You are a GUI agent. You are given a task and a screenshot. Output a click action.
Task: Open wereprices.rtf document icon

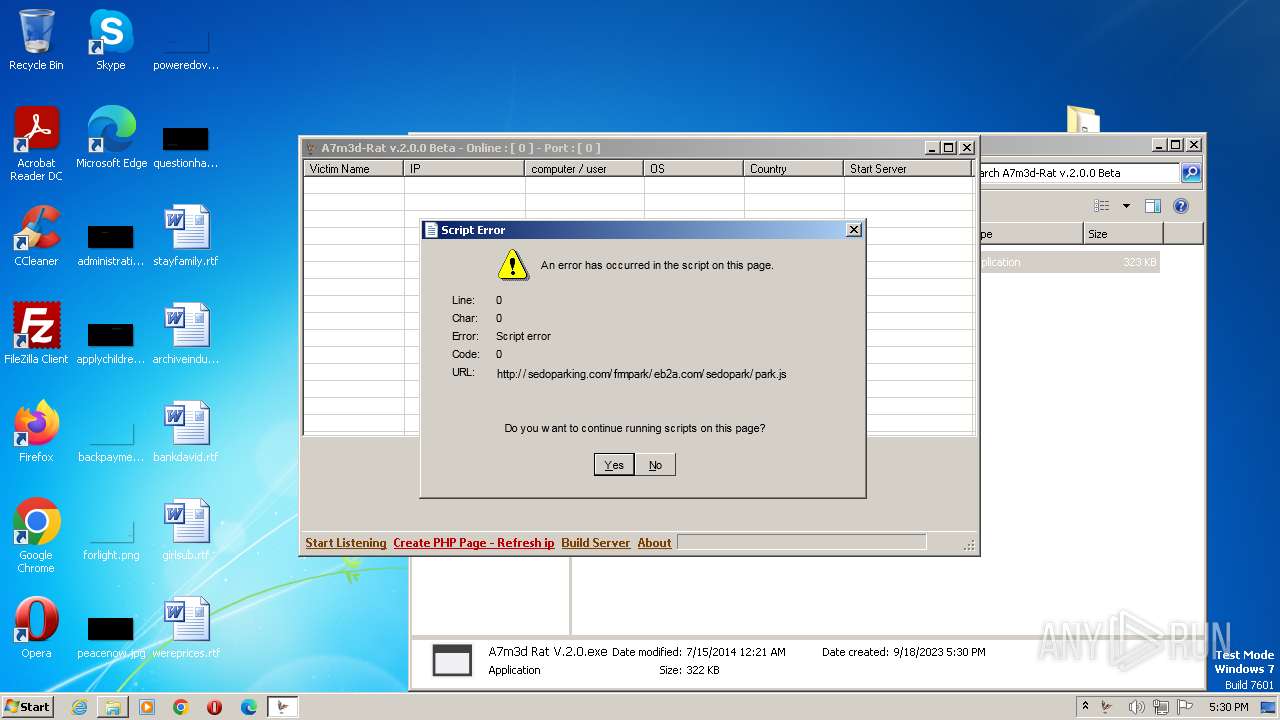(186, 628)
